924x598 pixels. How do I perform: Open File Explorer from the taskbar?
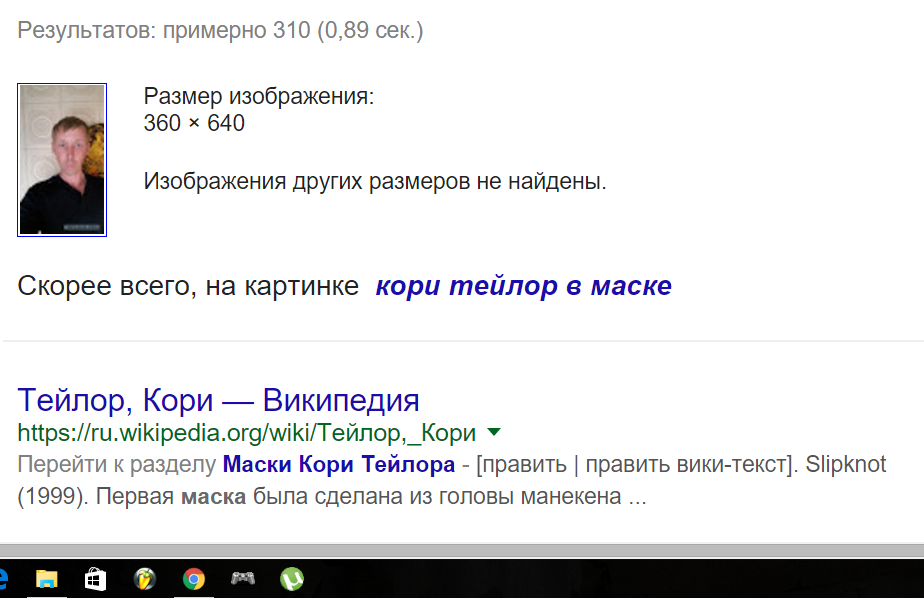point(47,579)
